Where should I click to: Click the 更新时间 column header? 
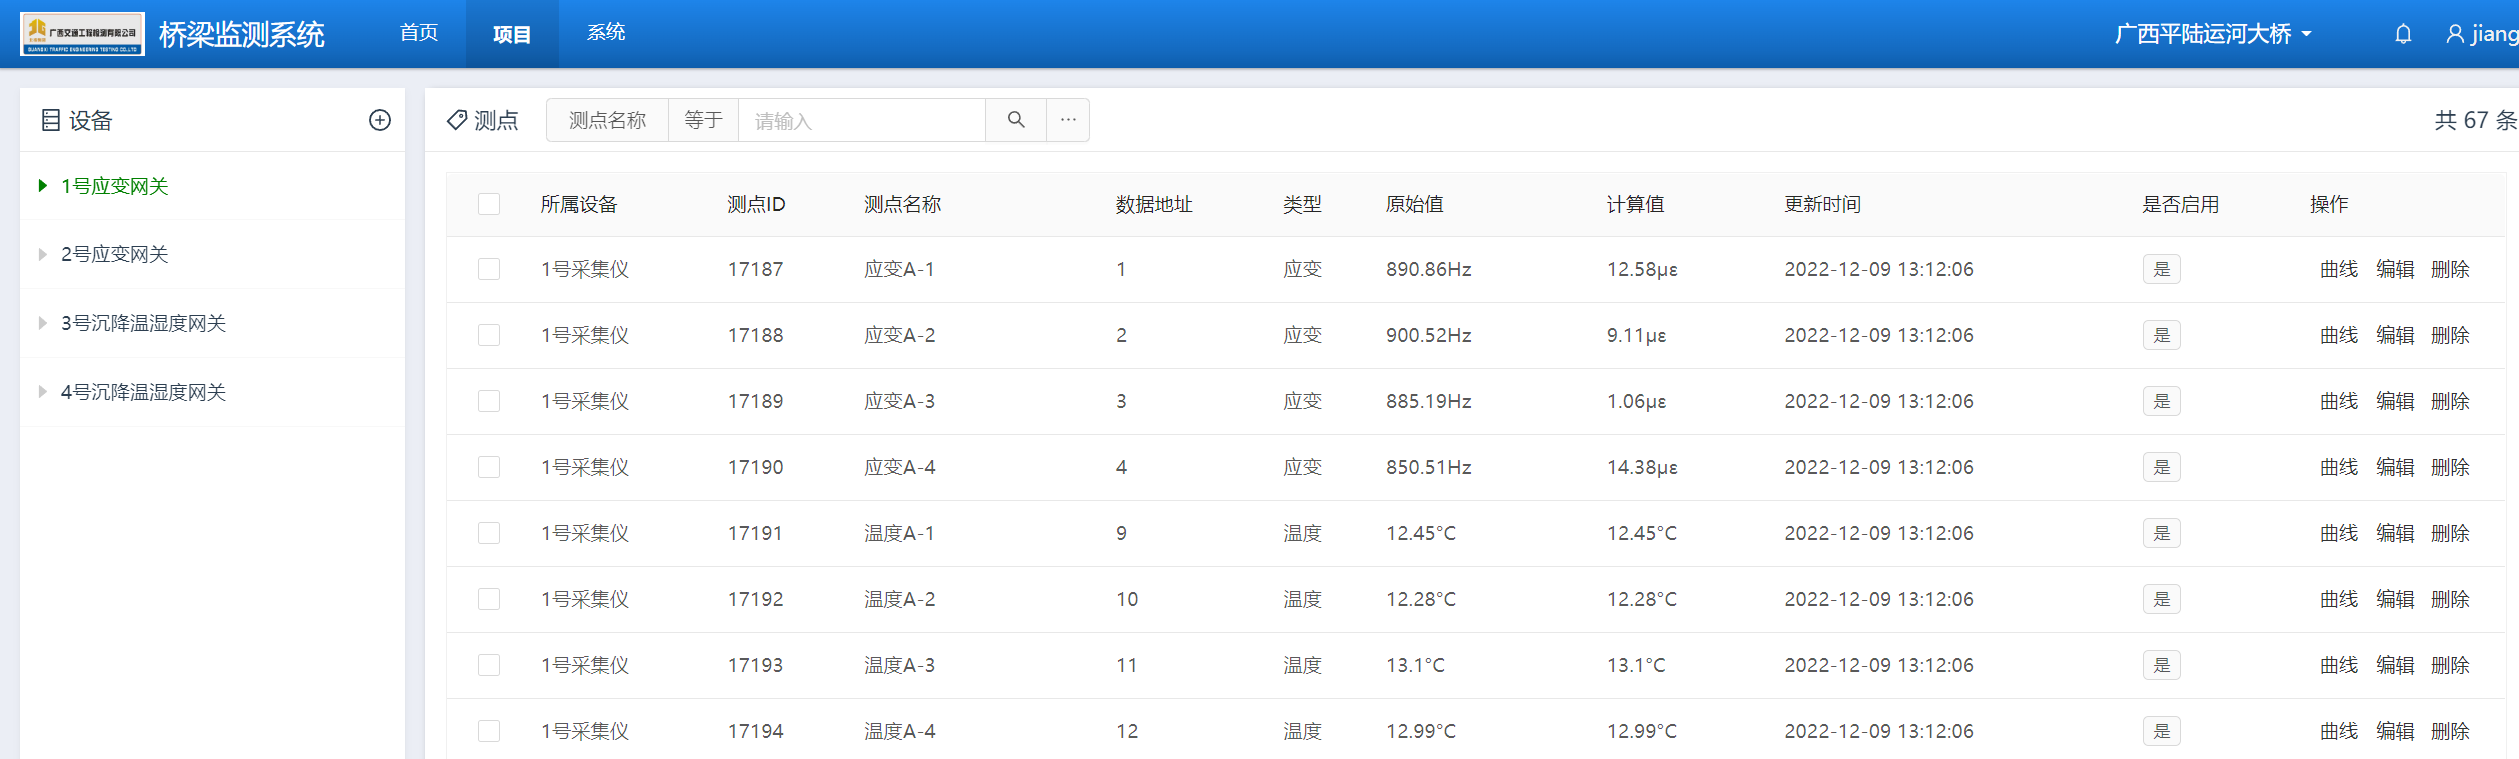point(1822,204)
